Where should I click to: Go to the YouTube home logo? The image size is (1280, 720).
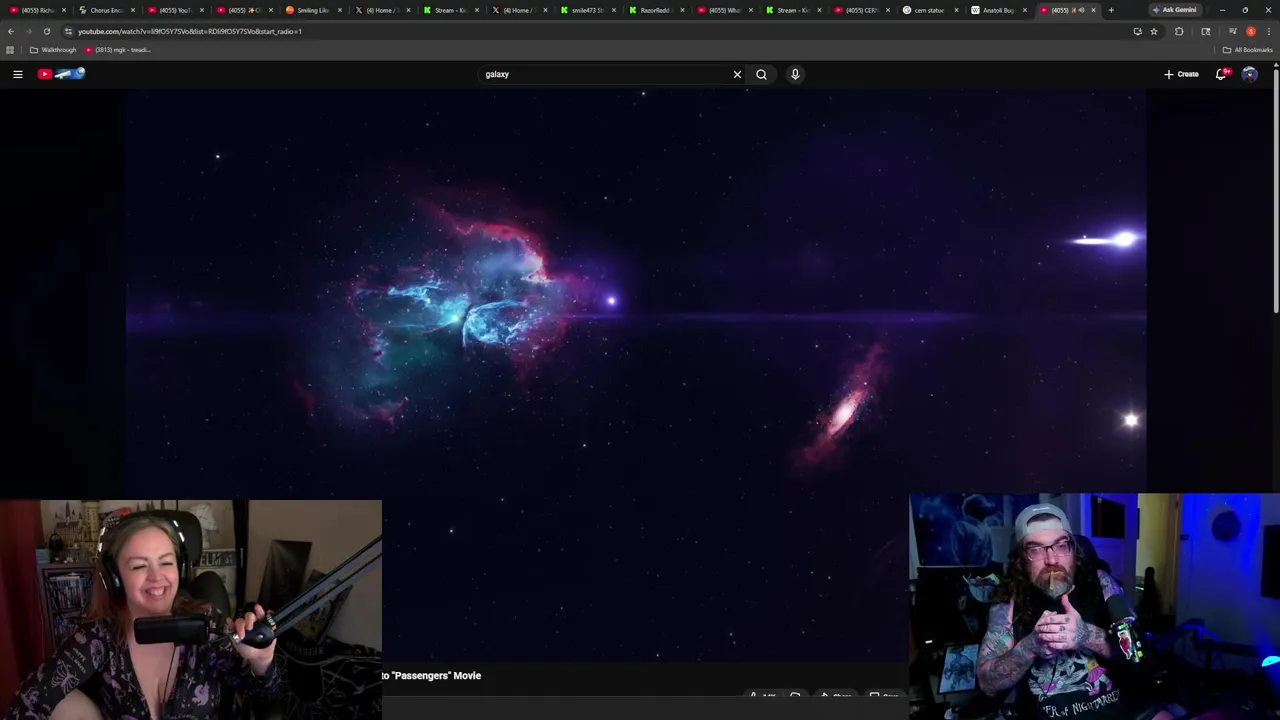coord(62,74)
